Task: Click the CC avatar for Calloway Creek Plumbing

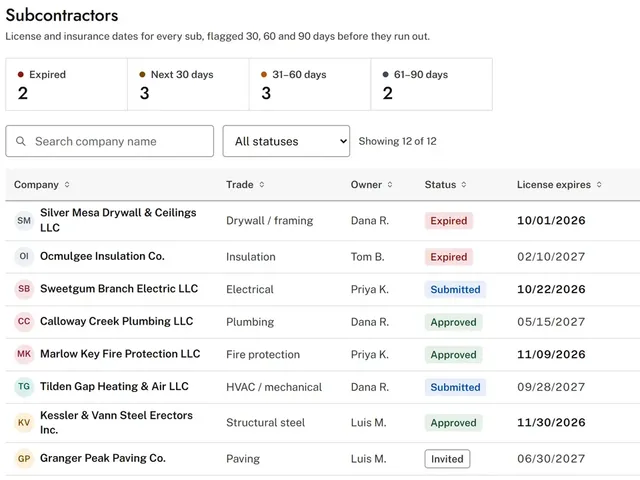Action: pyautogui.click(x=24, y=322)
